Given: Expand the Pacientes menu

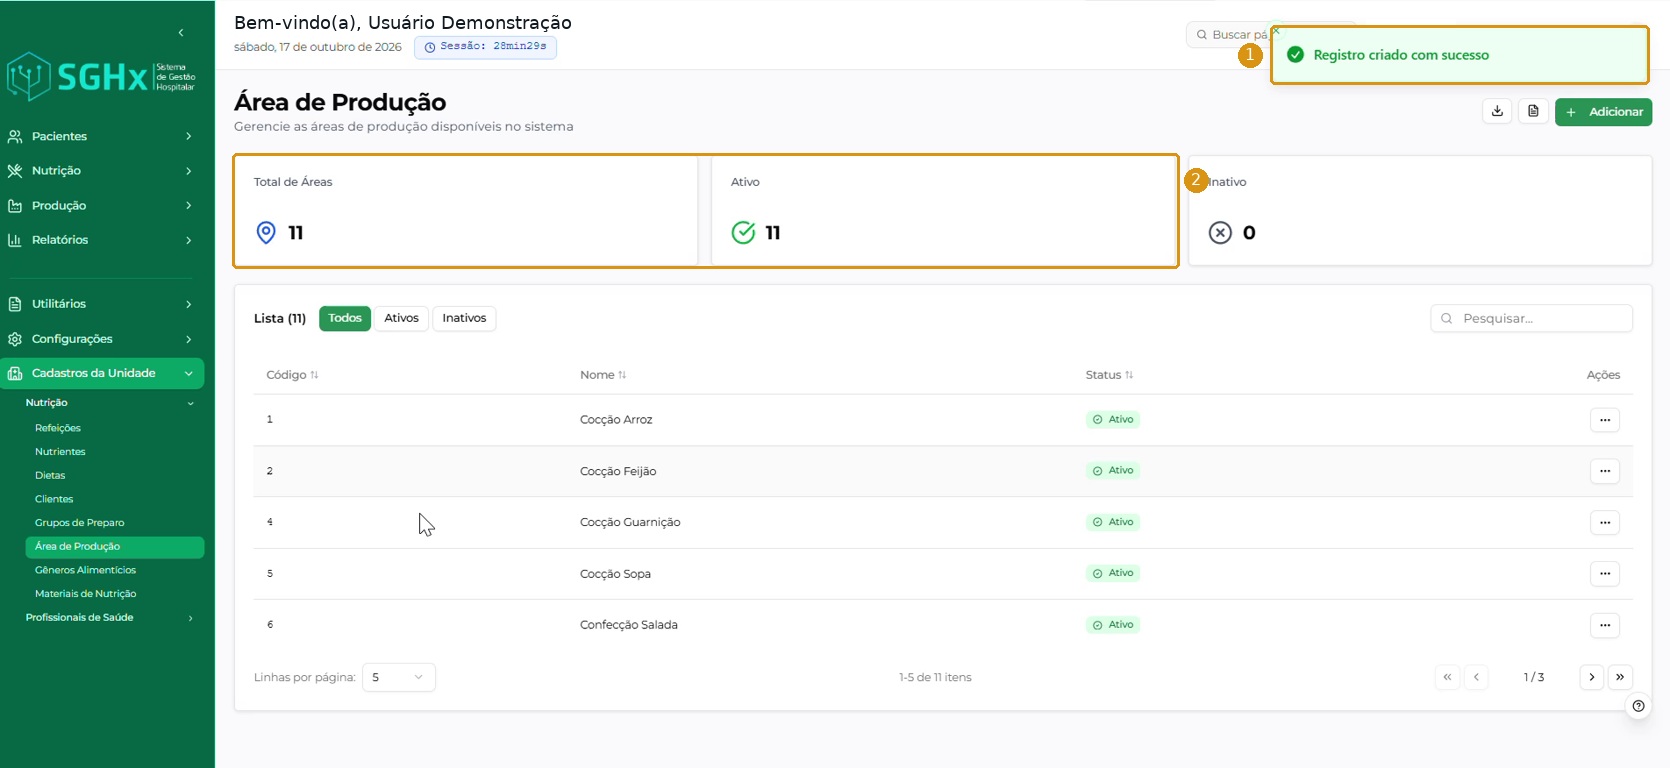Looking at the screenshot, I should 103,136.
